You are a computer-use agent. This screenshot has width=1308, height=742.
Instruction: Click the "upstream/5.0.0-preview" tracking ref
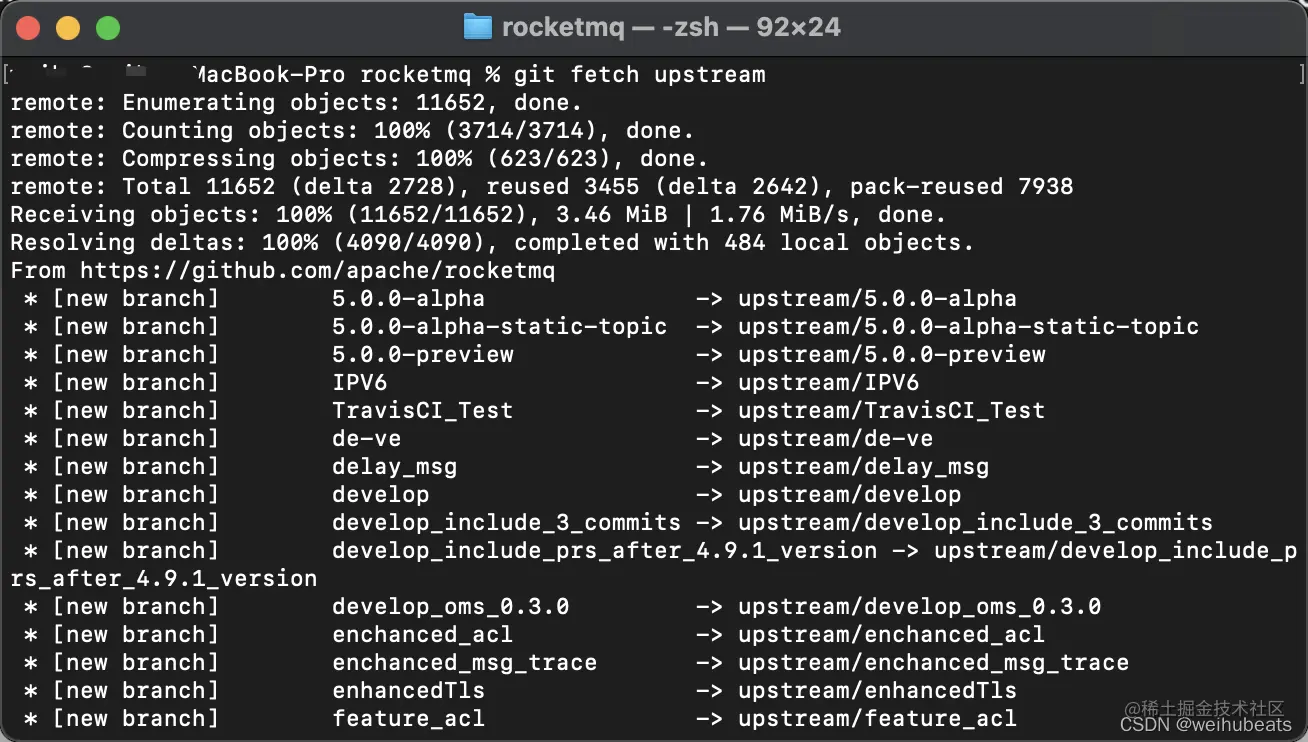pos(892,355)
